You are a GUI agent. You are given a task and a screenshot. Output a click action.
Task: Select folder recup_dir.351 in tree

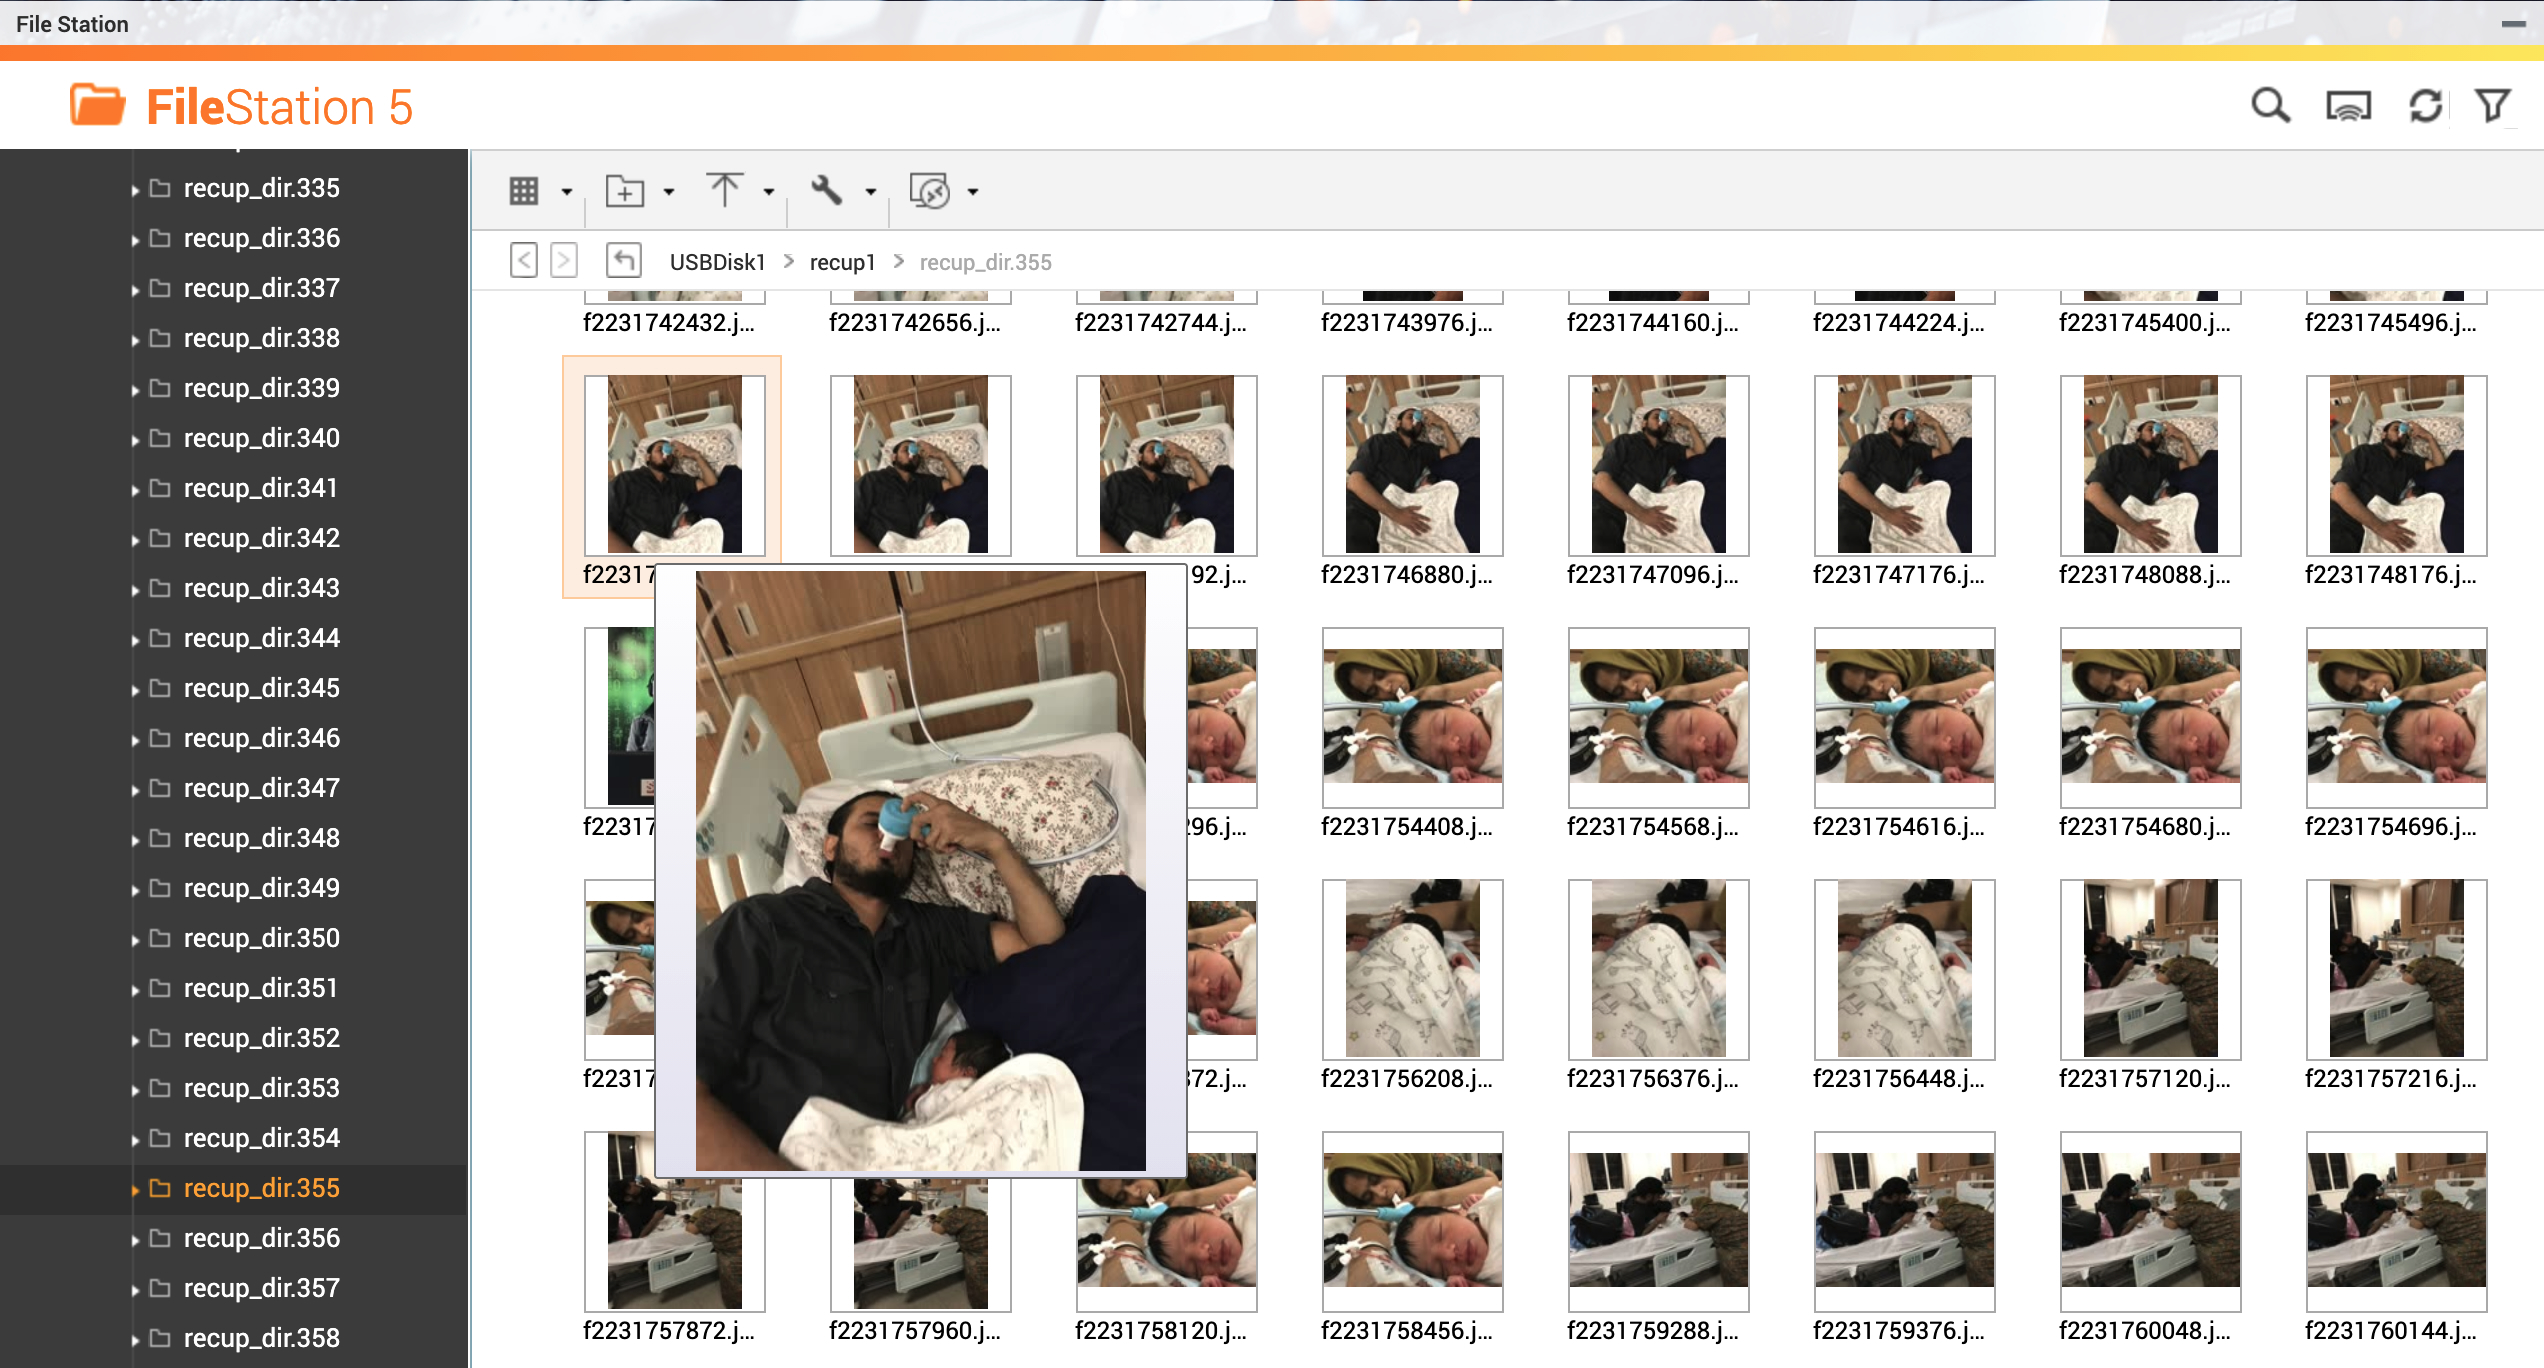(x=261, y=988)
